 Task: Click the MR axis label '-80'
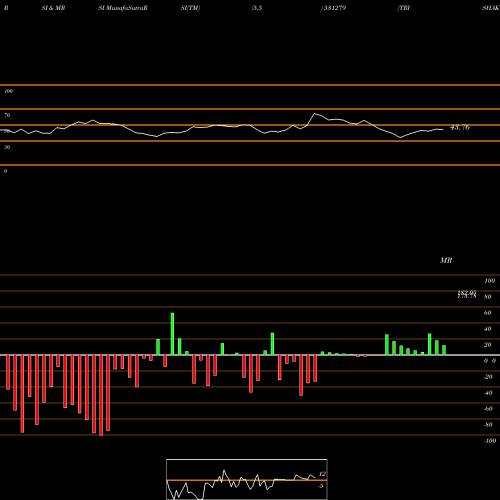coord(488,425)
